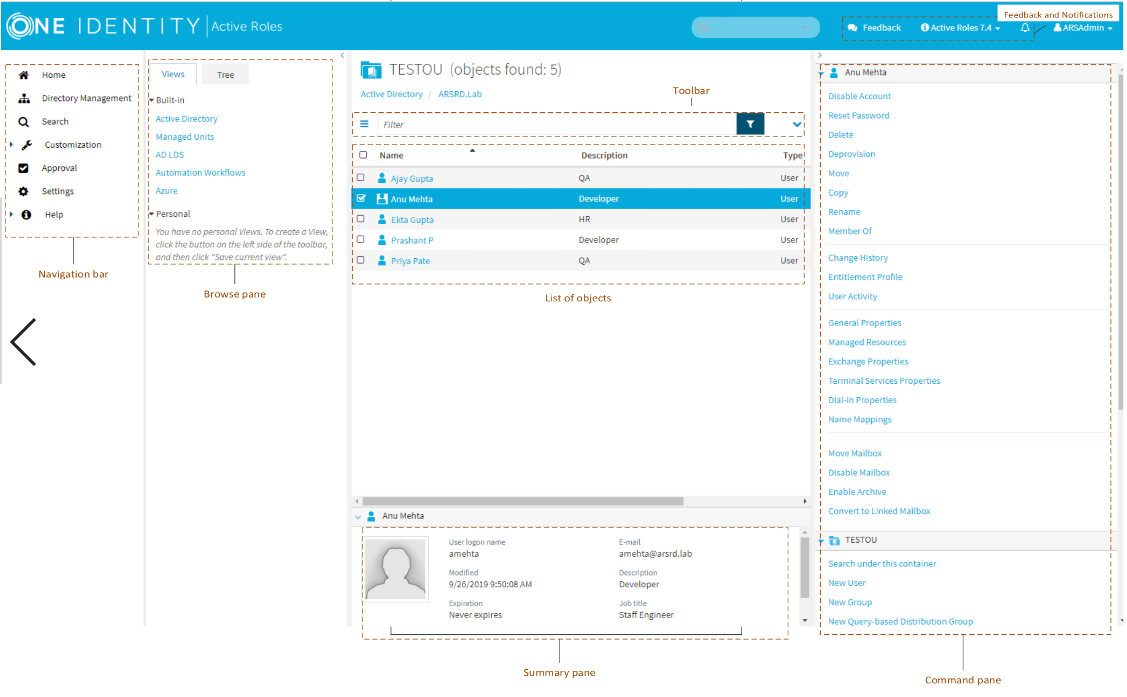Click the Search magnifier icon in navigation
1127x697 pixels.
tap(24, 122)
